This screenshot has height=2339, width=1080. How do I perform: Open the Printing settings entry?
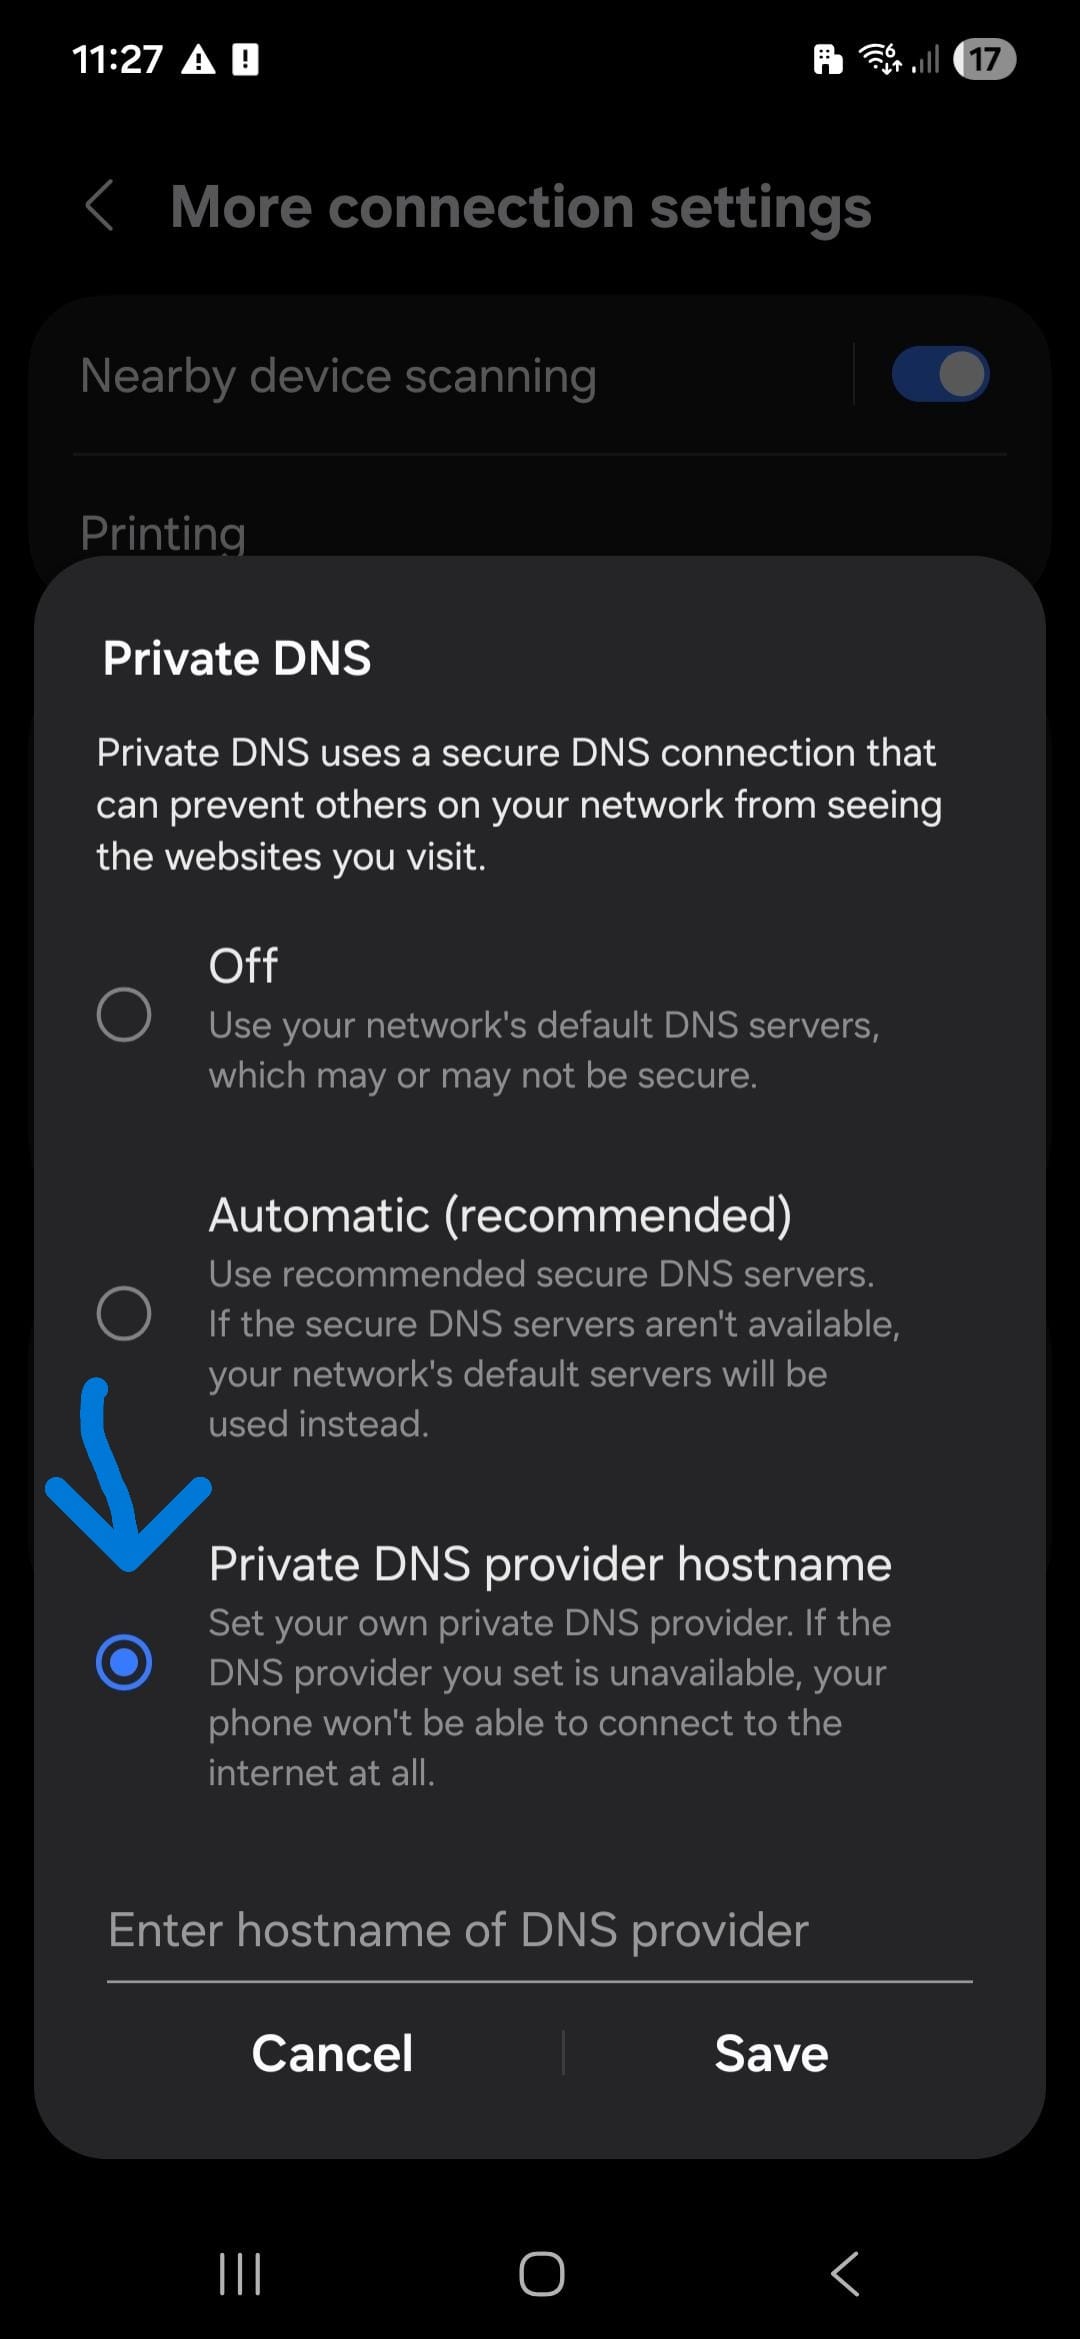163,533
